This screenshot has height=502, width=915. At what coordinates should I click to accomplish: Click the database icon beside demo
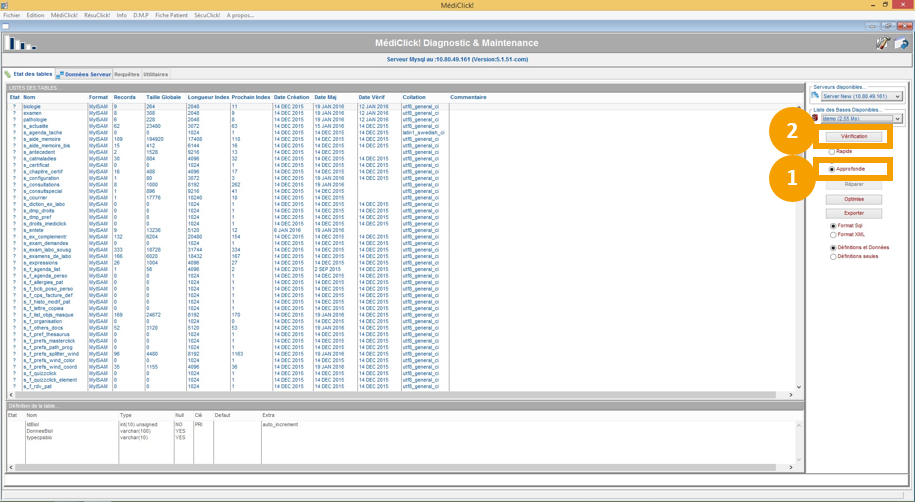tap(815, 118)
